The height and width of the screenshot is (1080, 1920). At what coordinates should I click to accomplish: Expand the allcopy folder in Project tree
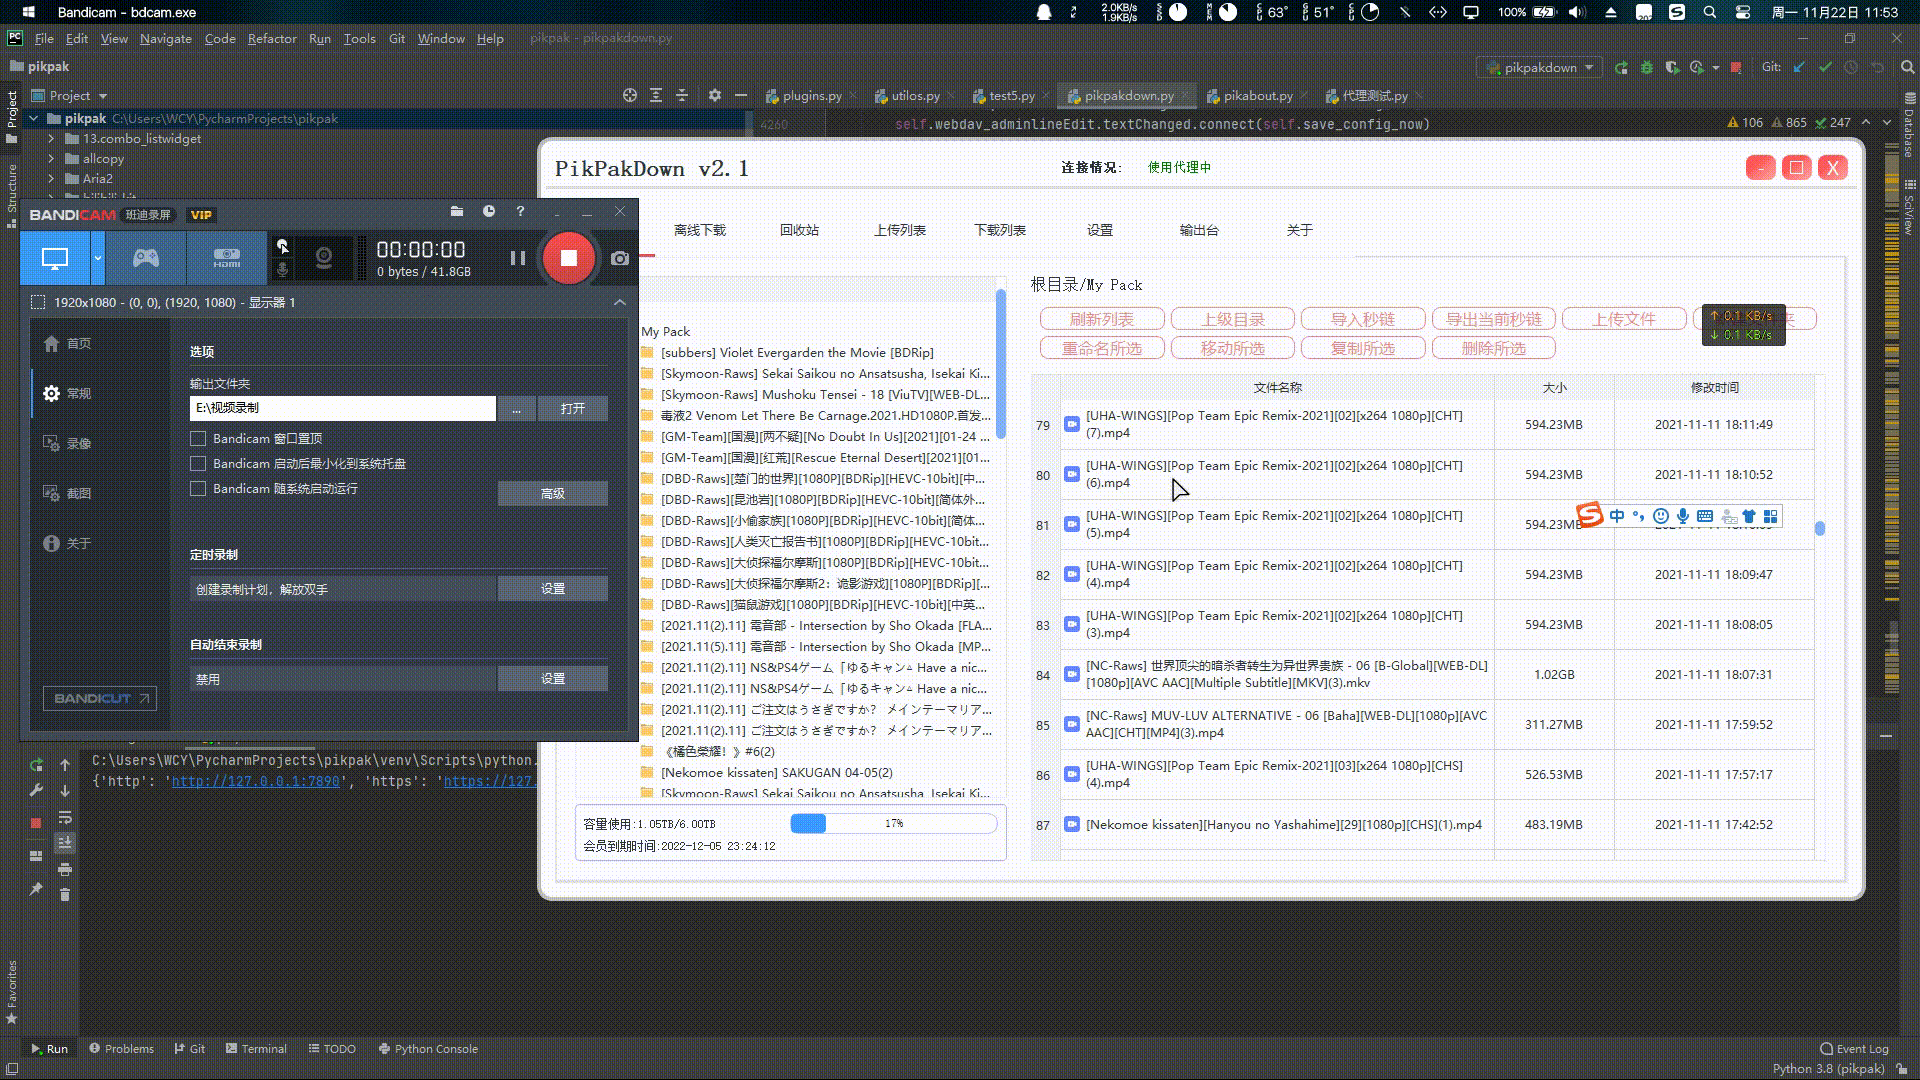point(51,158)
